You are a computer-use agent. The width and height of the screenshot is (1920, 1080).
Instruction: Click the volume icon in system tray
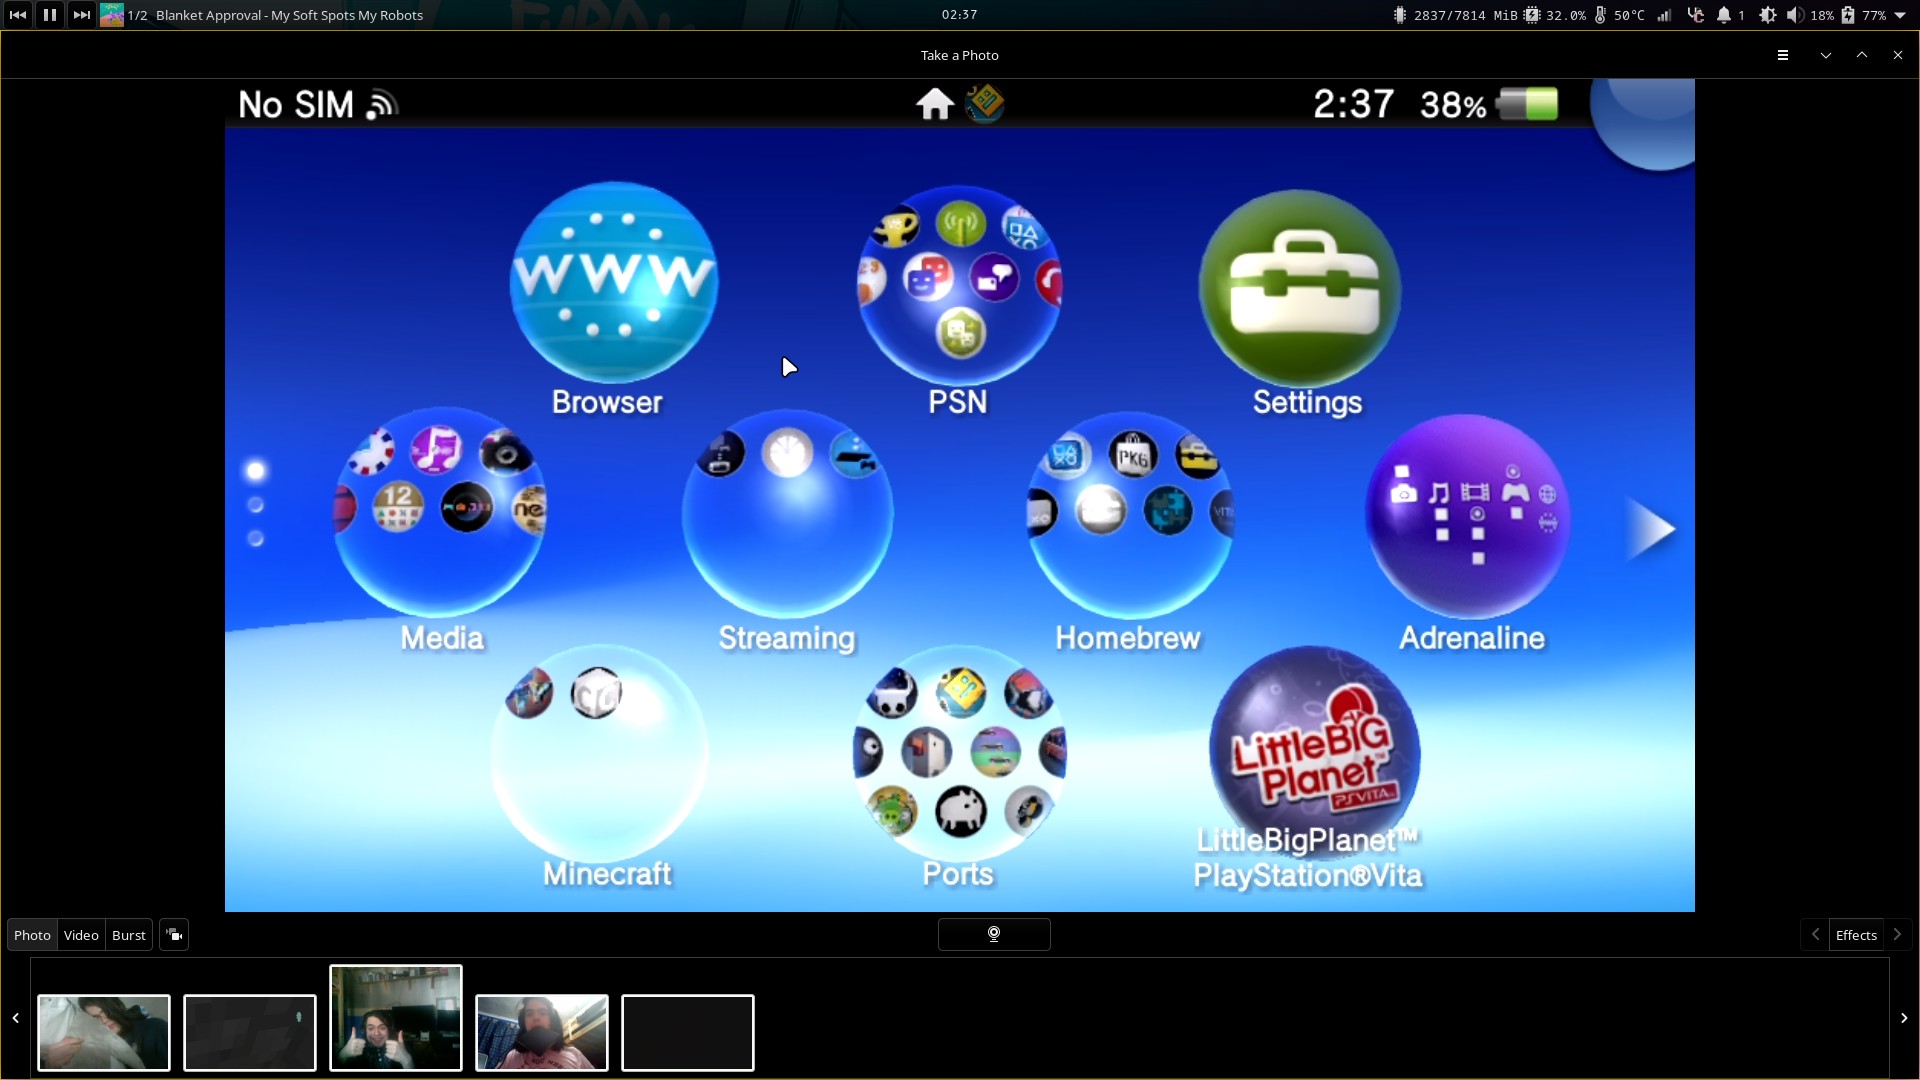1795,15
